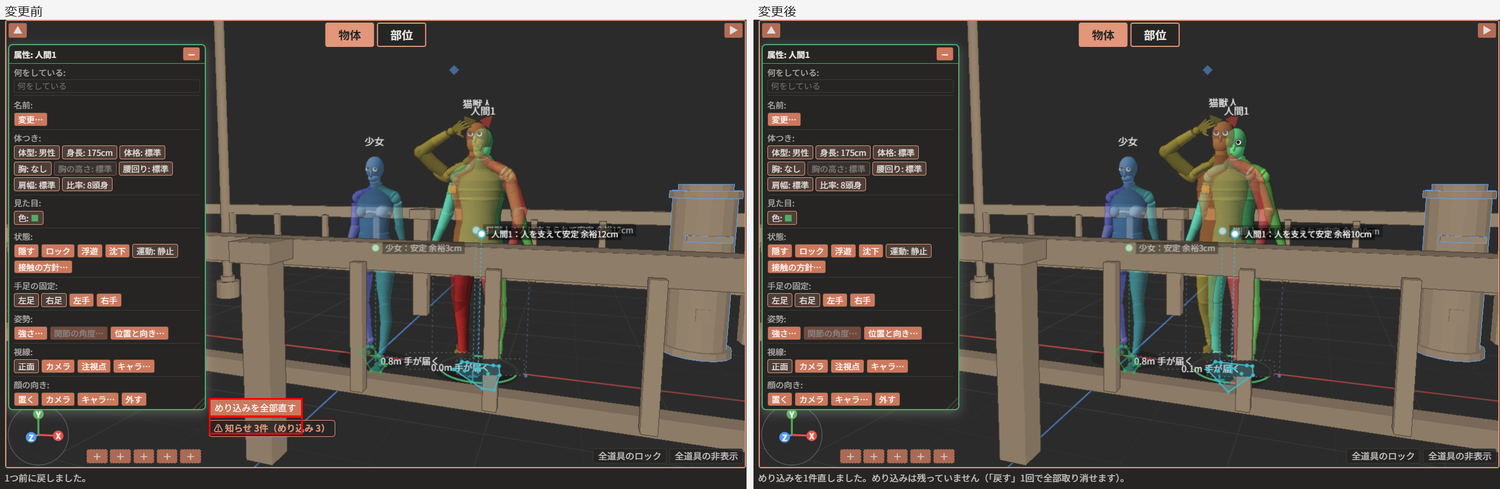This screenshot has width=1500, height=489.
Task: Open 身長: 175cm selector in 変更前 panel
Action: (x=89, y=153)
